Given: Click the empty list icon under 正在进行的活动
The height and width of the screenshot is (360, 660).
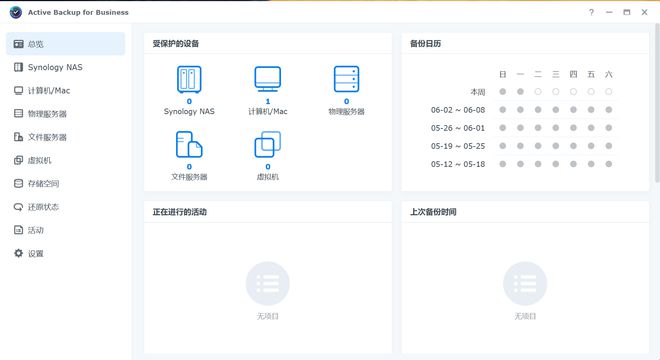Looking at the screenshot, I should tap(268, 283).
